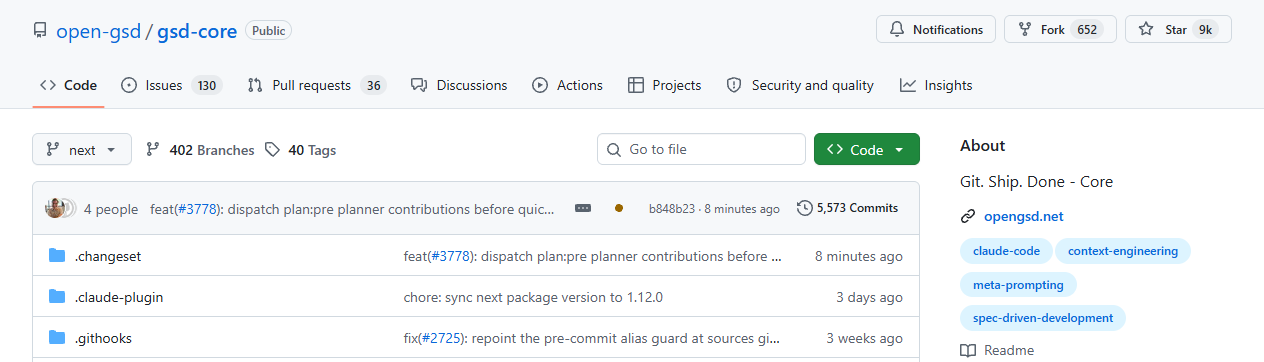The image size is (1264, 362).
Task: Click the tags icon next to 40 Tags
Action: click(272, 150)
